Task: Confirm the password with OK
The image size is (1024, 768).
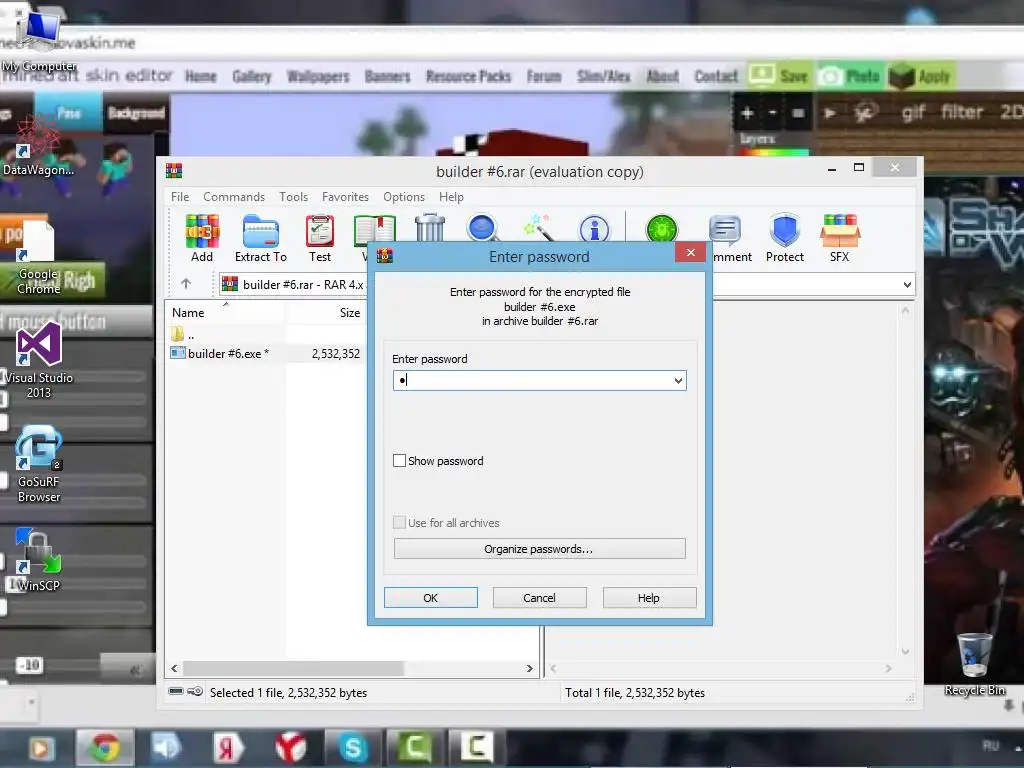Action: coord(430,598)
